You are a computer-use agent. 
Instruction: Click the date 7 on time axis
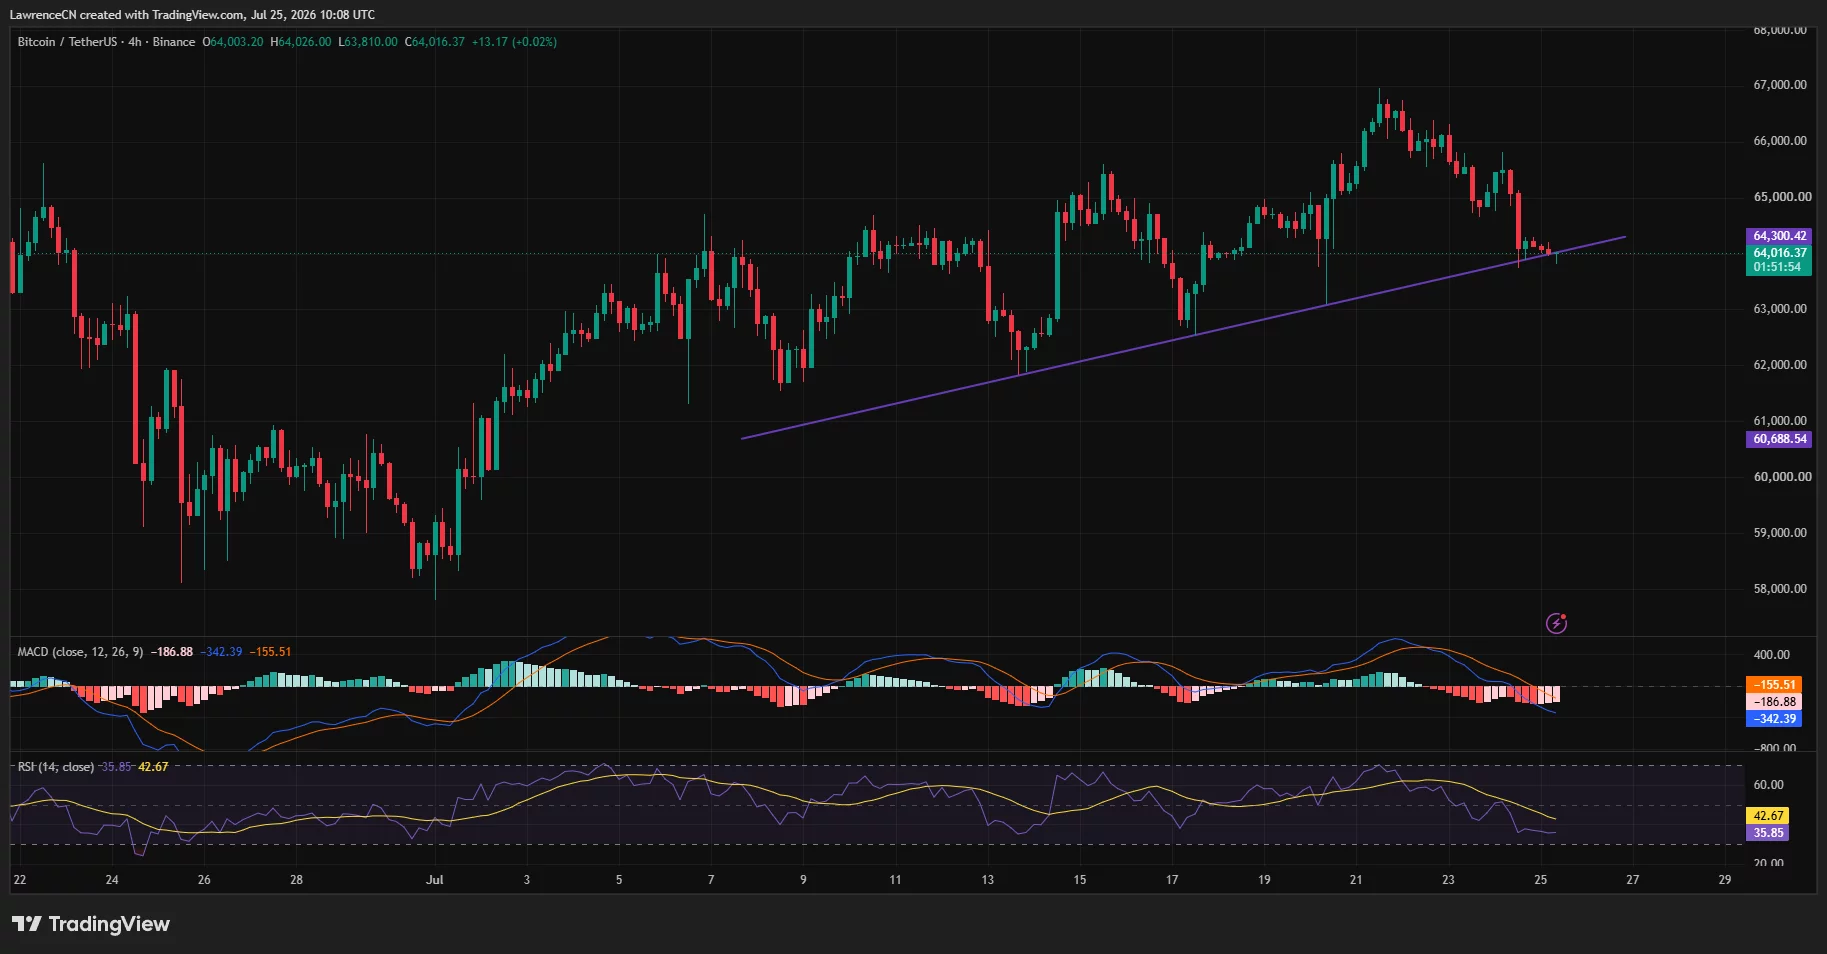711,880
